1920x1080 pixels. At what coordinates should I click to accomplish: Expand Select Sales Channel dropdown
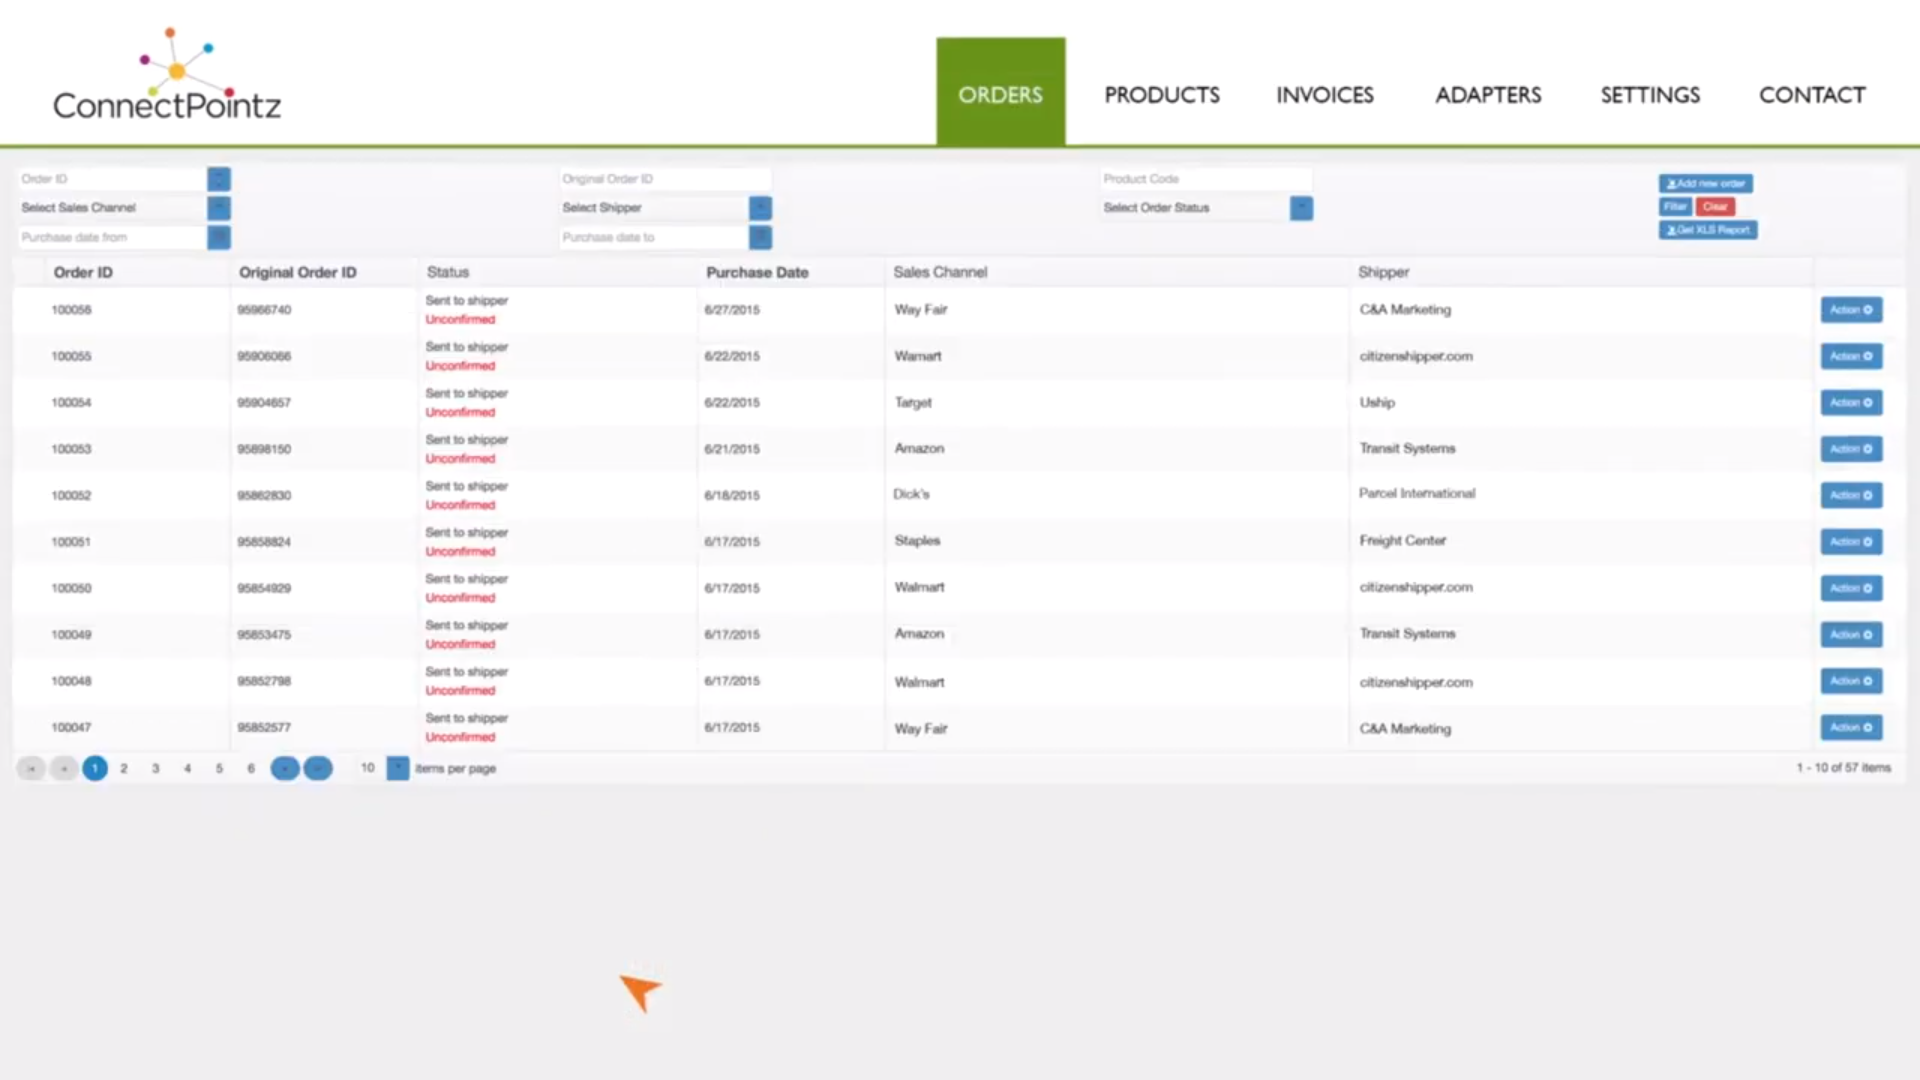[219, 208]
